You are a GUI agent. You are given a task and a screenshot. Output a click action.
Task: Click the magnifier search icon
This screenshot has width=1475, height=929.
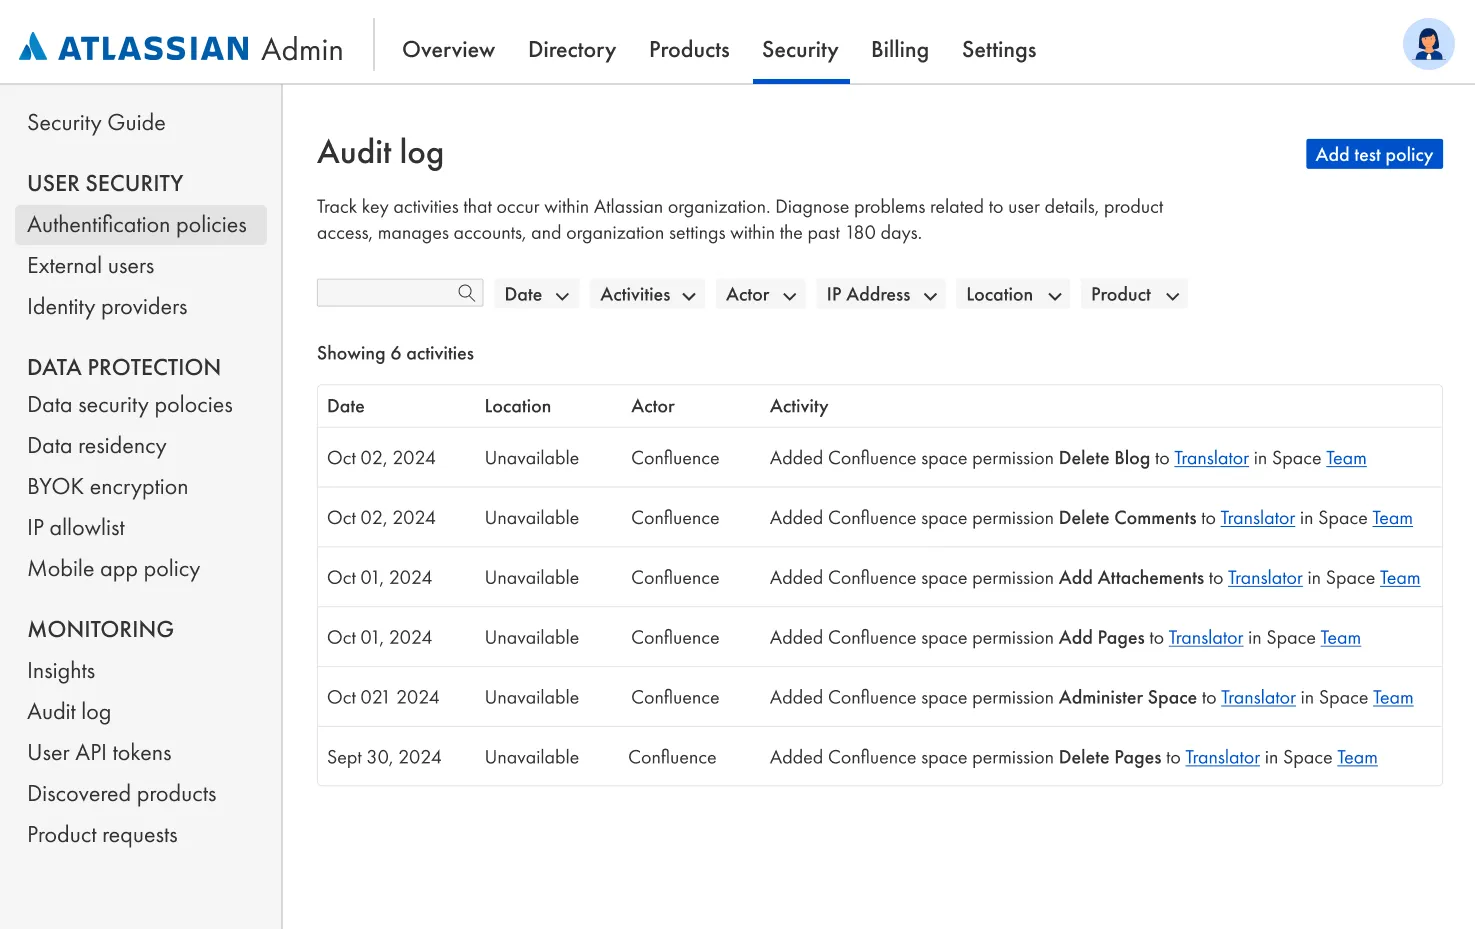click(x=466, y=293)
